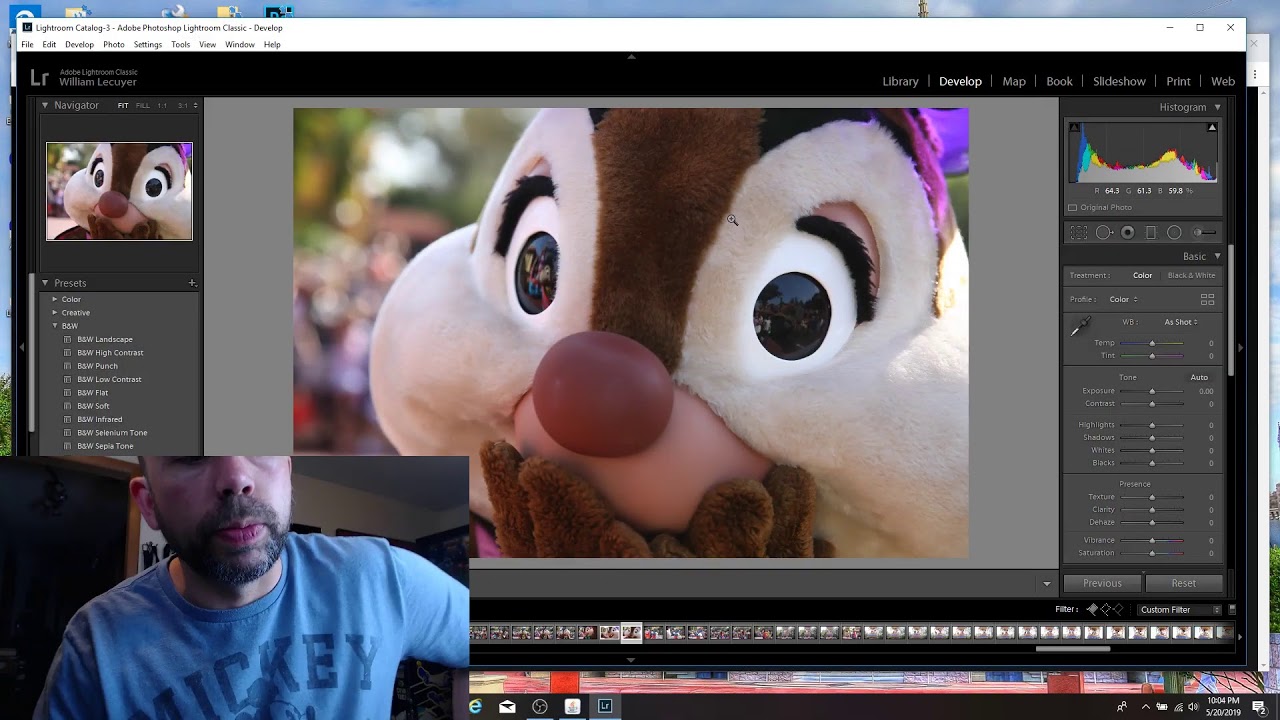Open the Mail app from taskbar

click(x=507, y=706)
